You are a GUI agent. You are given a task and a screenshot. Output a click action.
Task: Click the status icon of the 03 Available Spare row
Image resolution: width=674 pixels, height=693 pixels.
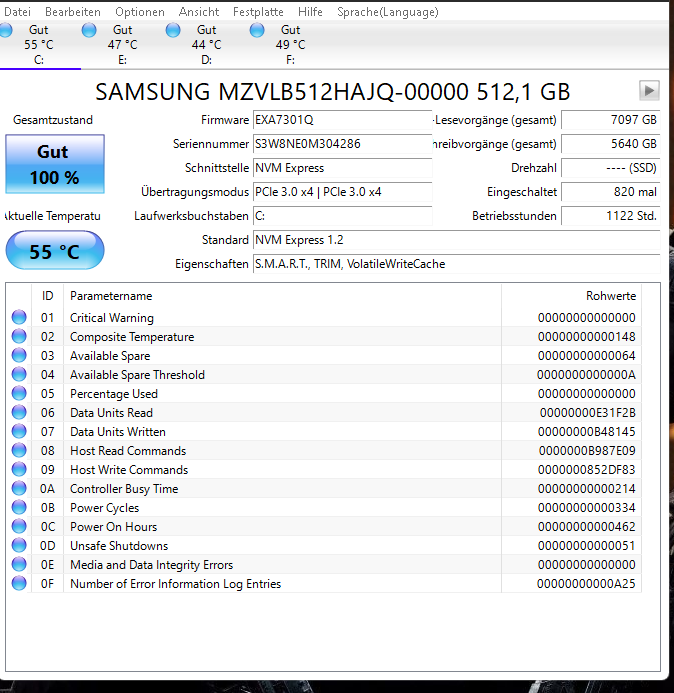(19, 355)
